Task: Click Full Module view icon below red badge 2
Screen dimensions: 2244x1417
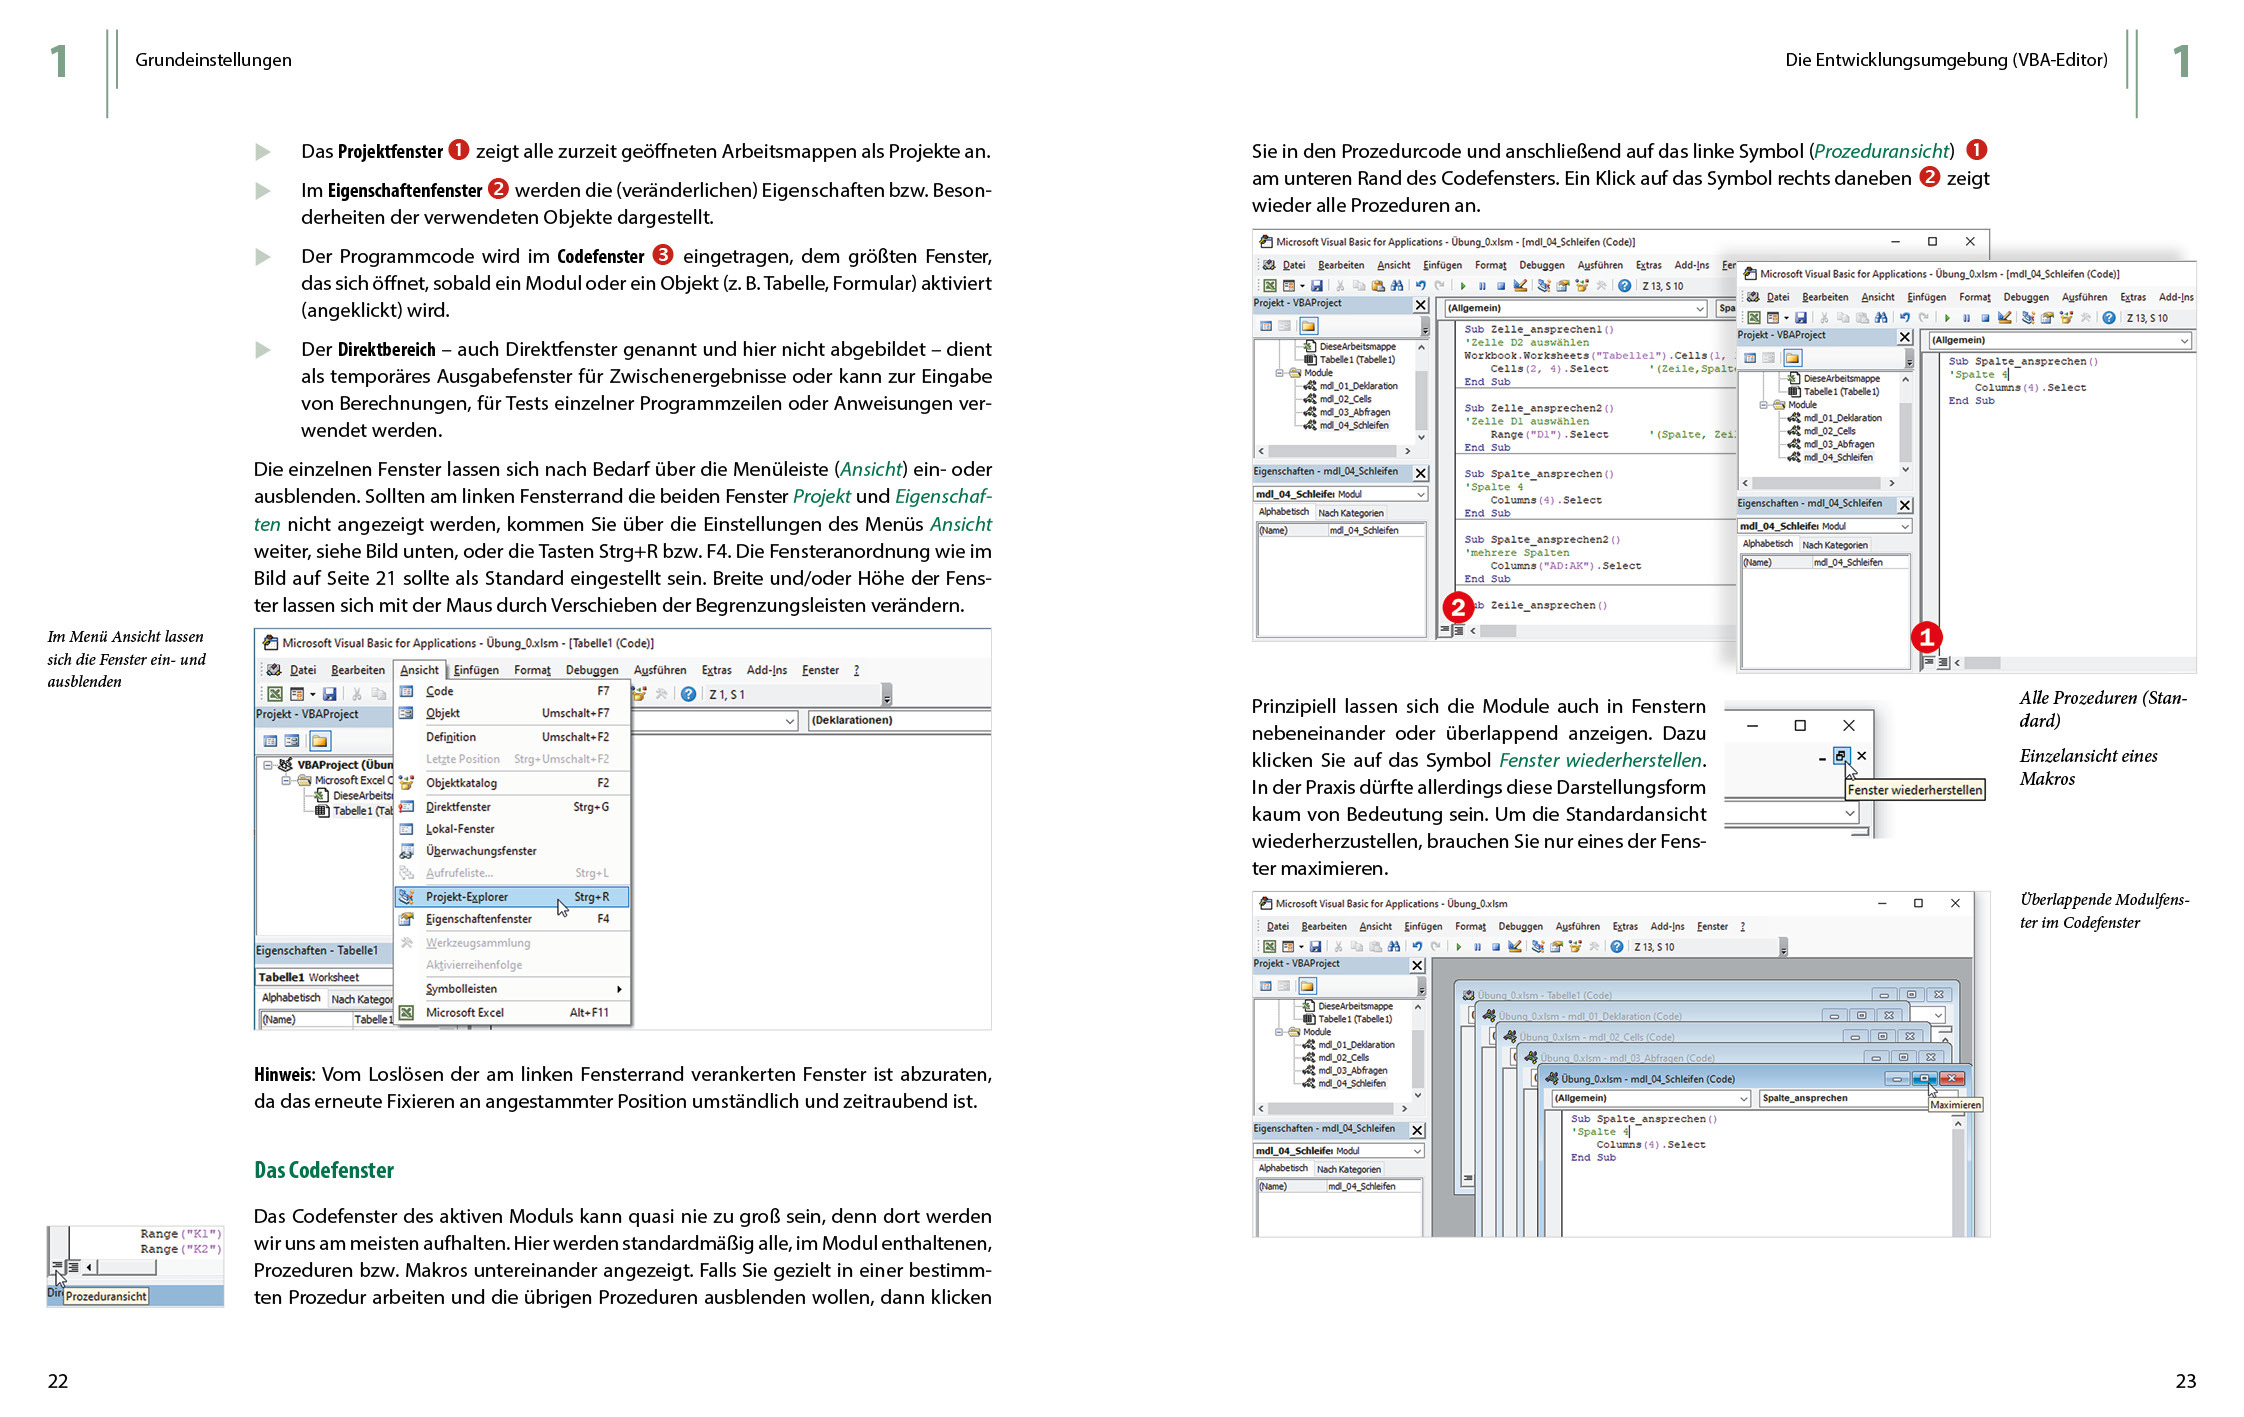Action: click(1459, 631)
